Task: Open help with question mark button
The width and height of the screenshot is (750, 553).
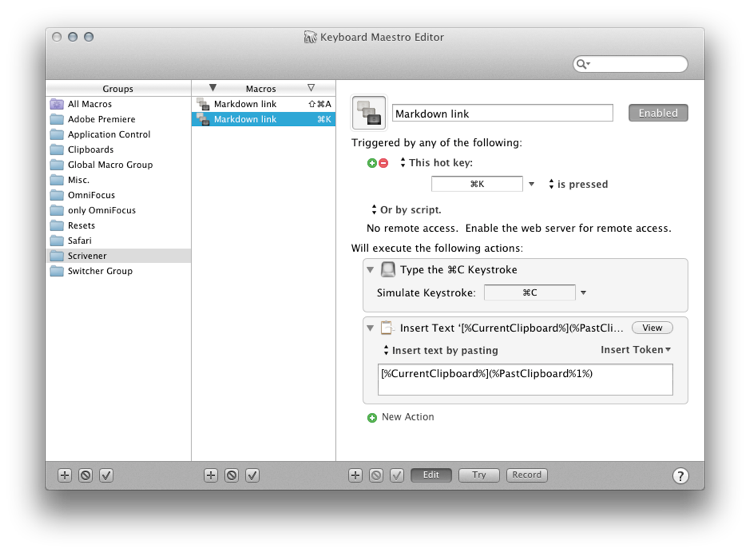Action: [680, 476]
